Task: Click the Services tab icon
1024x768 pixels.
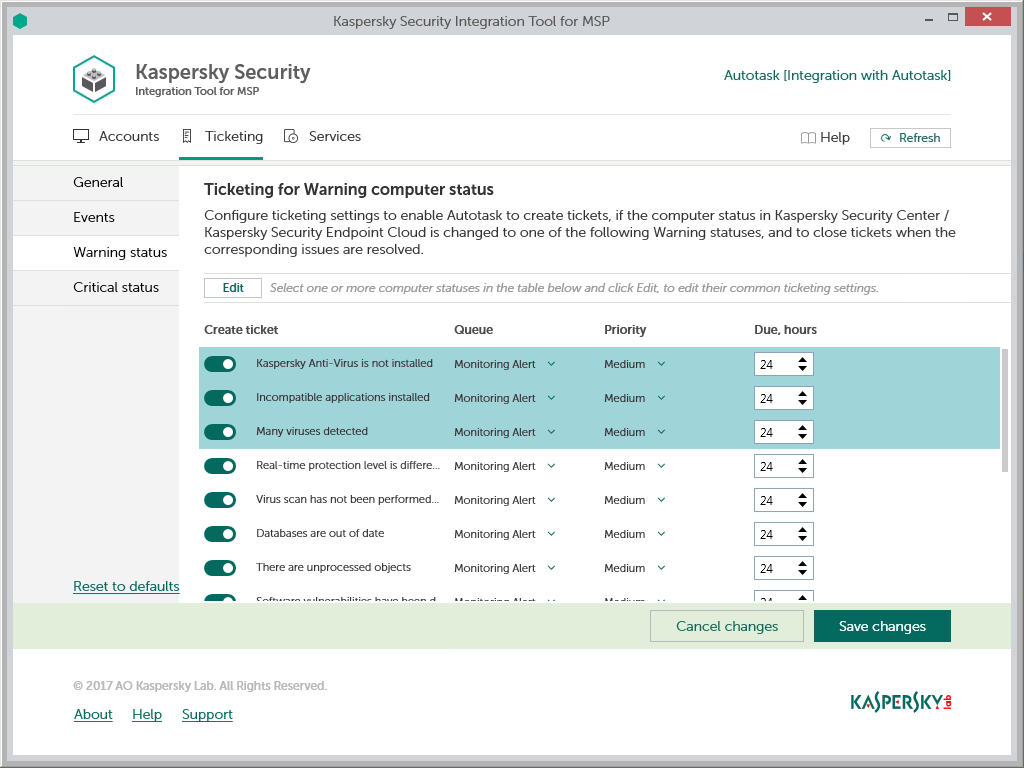Action: tap(291, 137)
